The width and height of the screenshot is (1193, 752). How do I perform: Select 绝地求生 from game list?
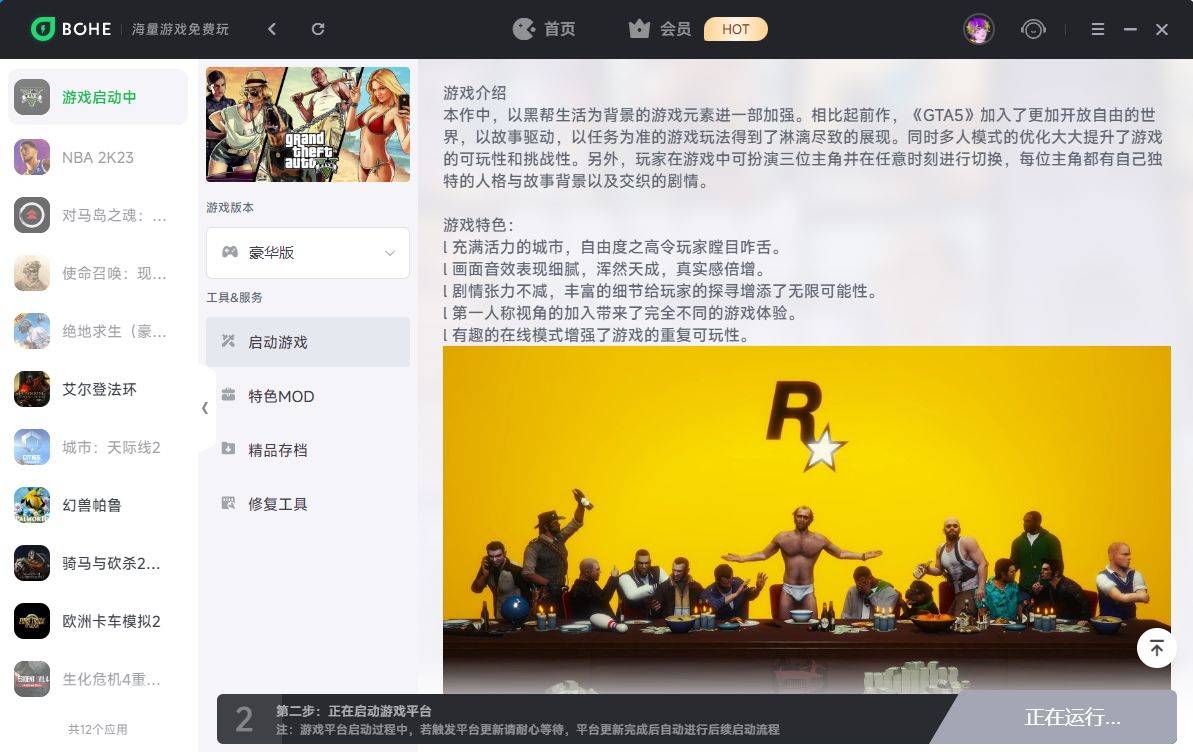(x=98, y=331)
